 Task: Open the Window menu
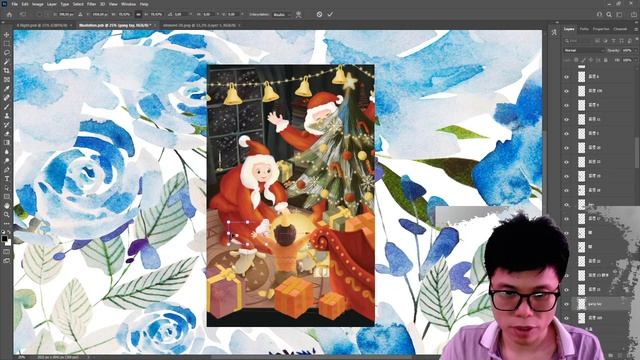tap(128, 4)
